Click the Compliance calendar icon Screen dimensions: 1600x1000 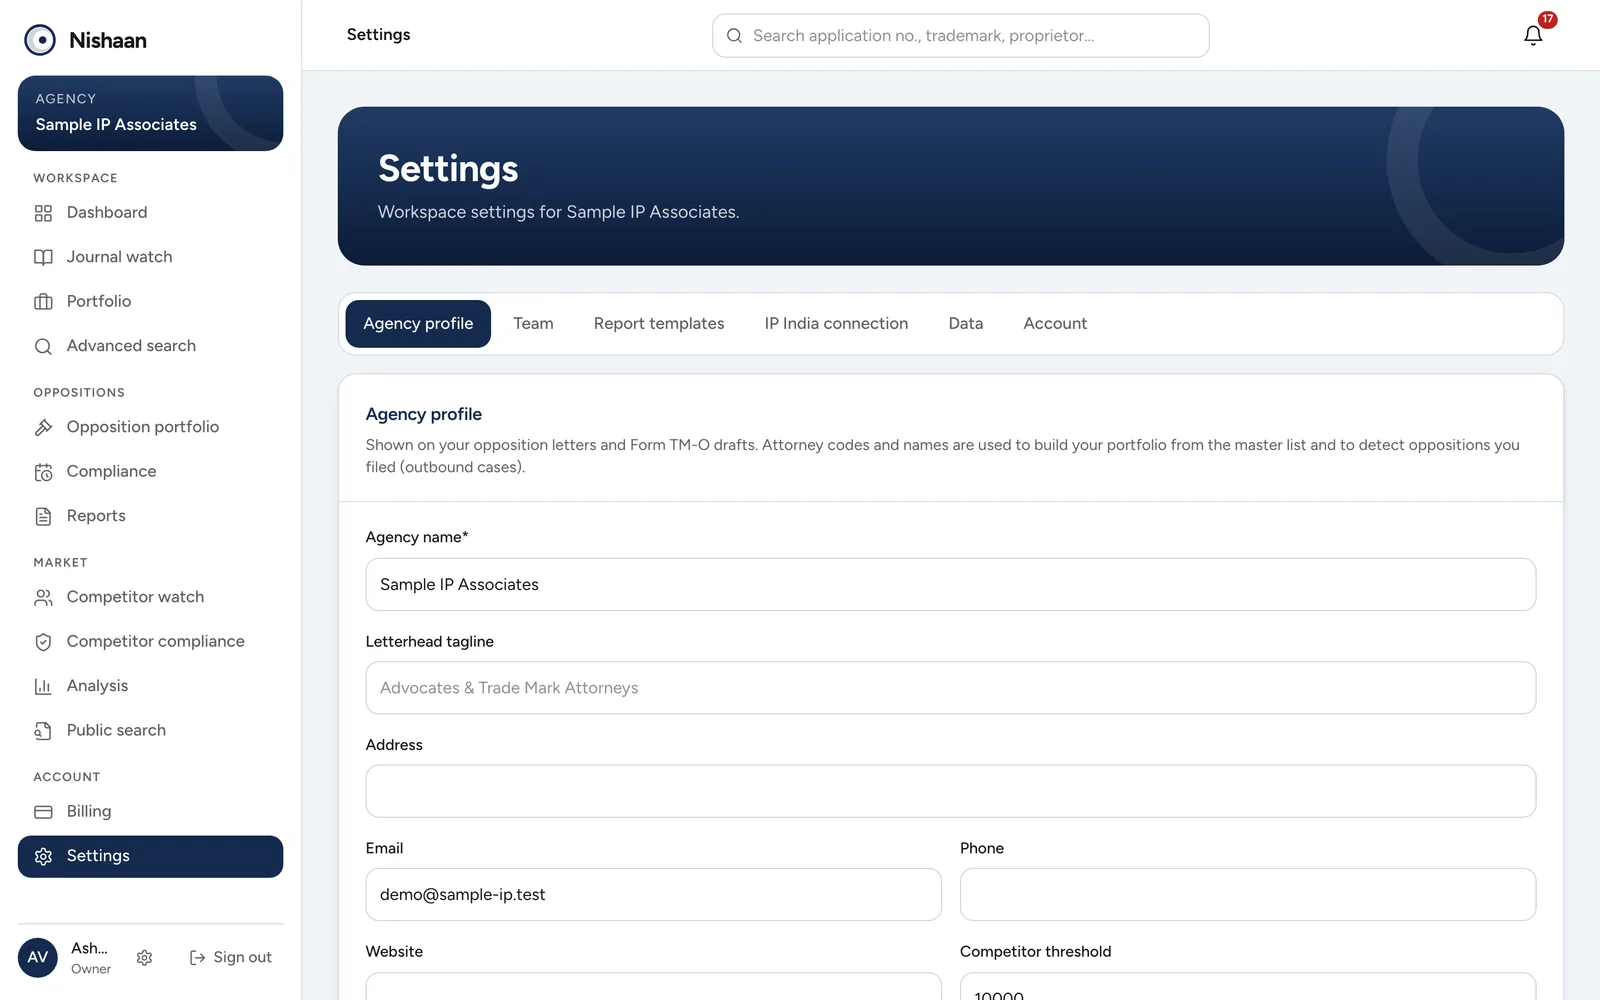tap(43, 472)
